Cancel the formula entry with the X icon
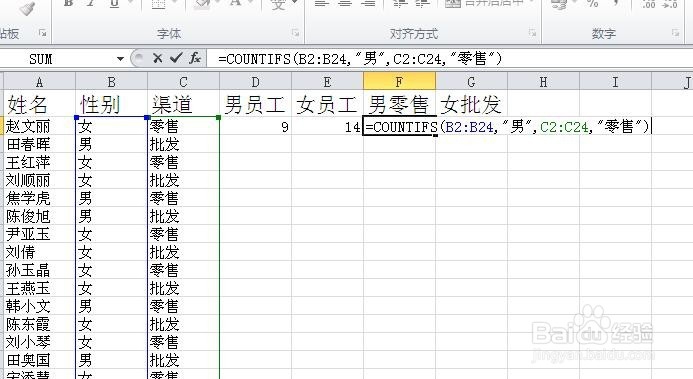The width and height of the screenshot is (693, 379). pyautogui.click(x=157, y=58)
